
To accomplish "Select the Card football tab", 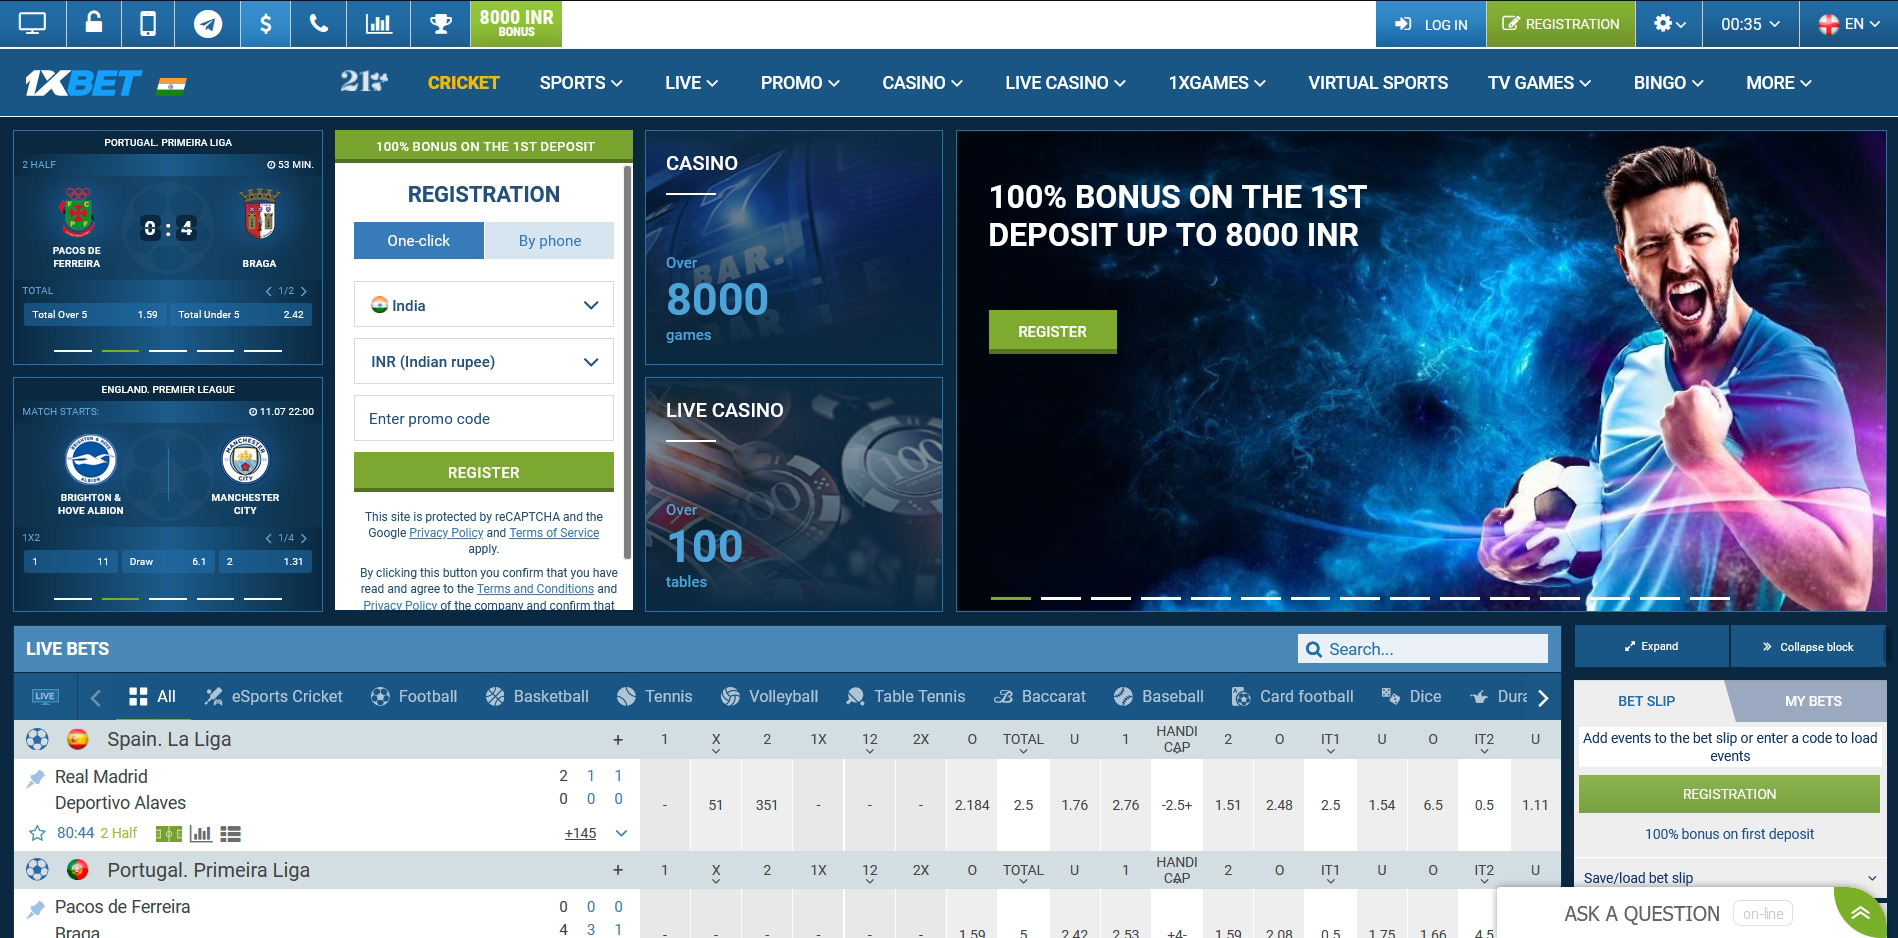I will [1293, 696].
